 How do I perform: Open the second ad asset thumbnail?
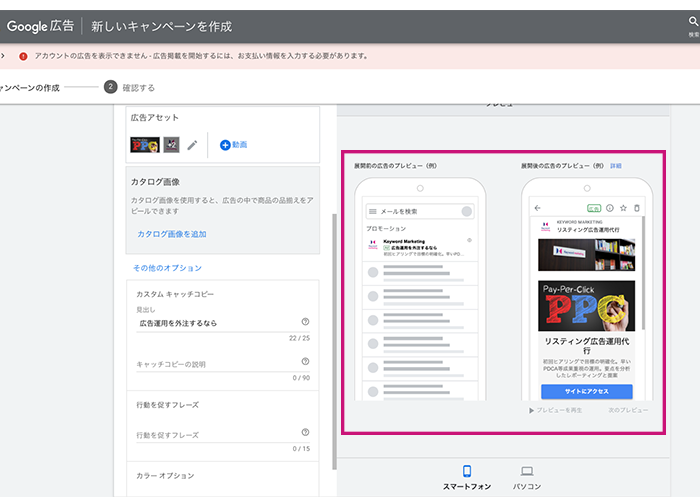click(x=171, y=145)
